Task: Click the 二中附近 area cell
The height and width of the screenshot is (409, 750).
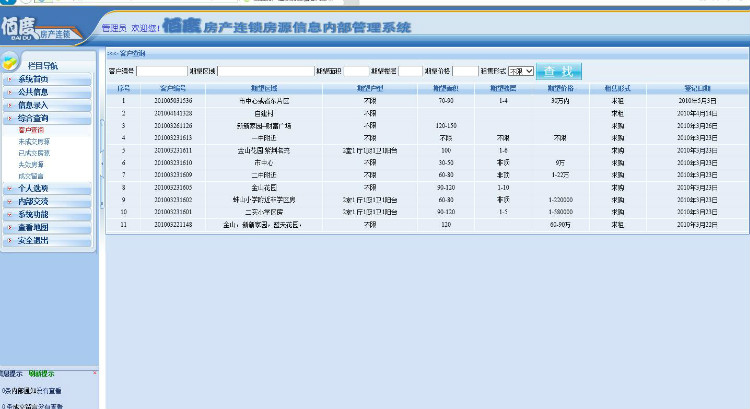Action: 264,175
